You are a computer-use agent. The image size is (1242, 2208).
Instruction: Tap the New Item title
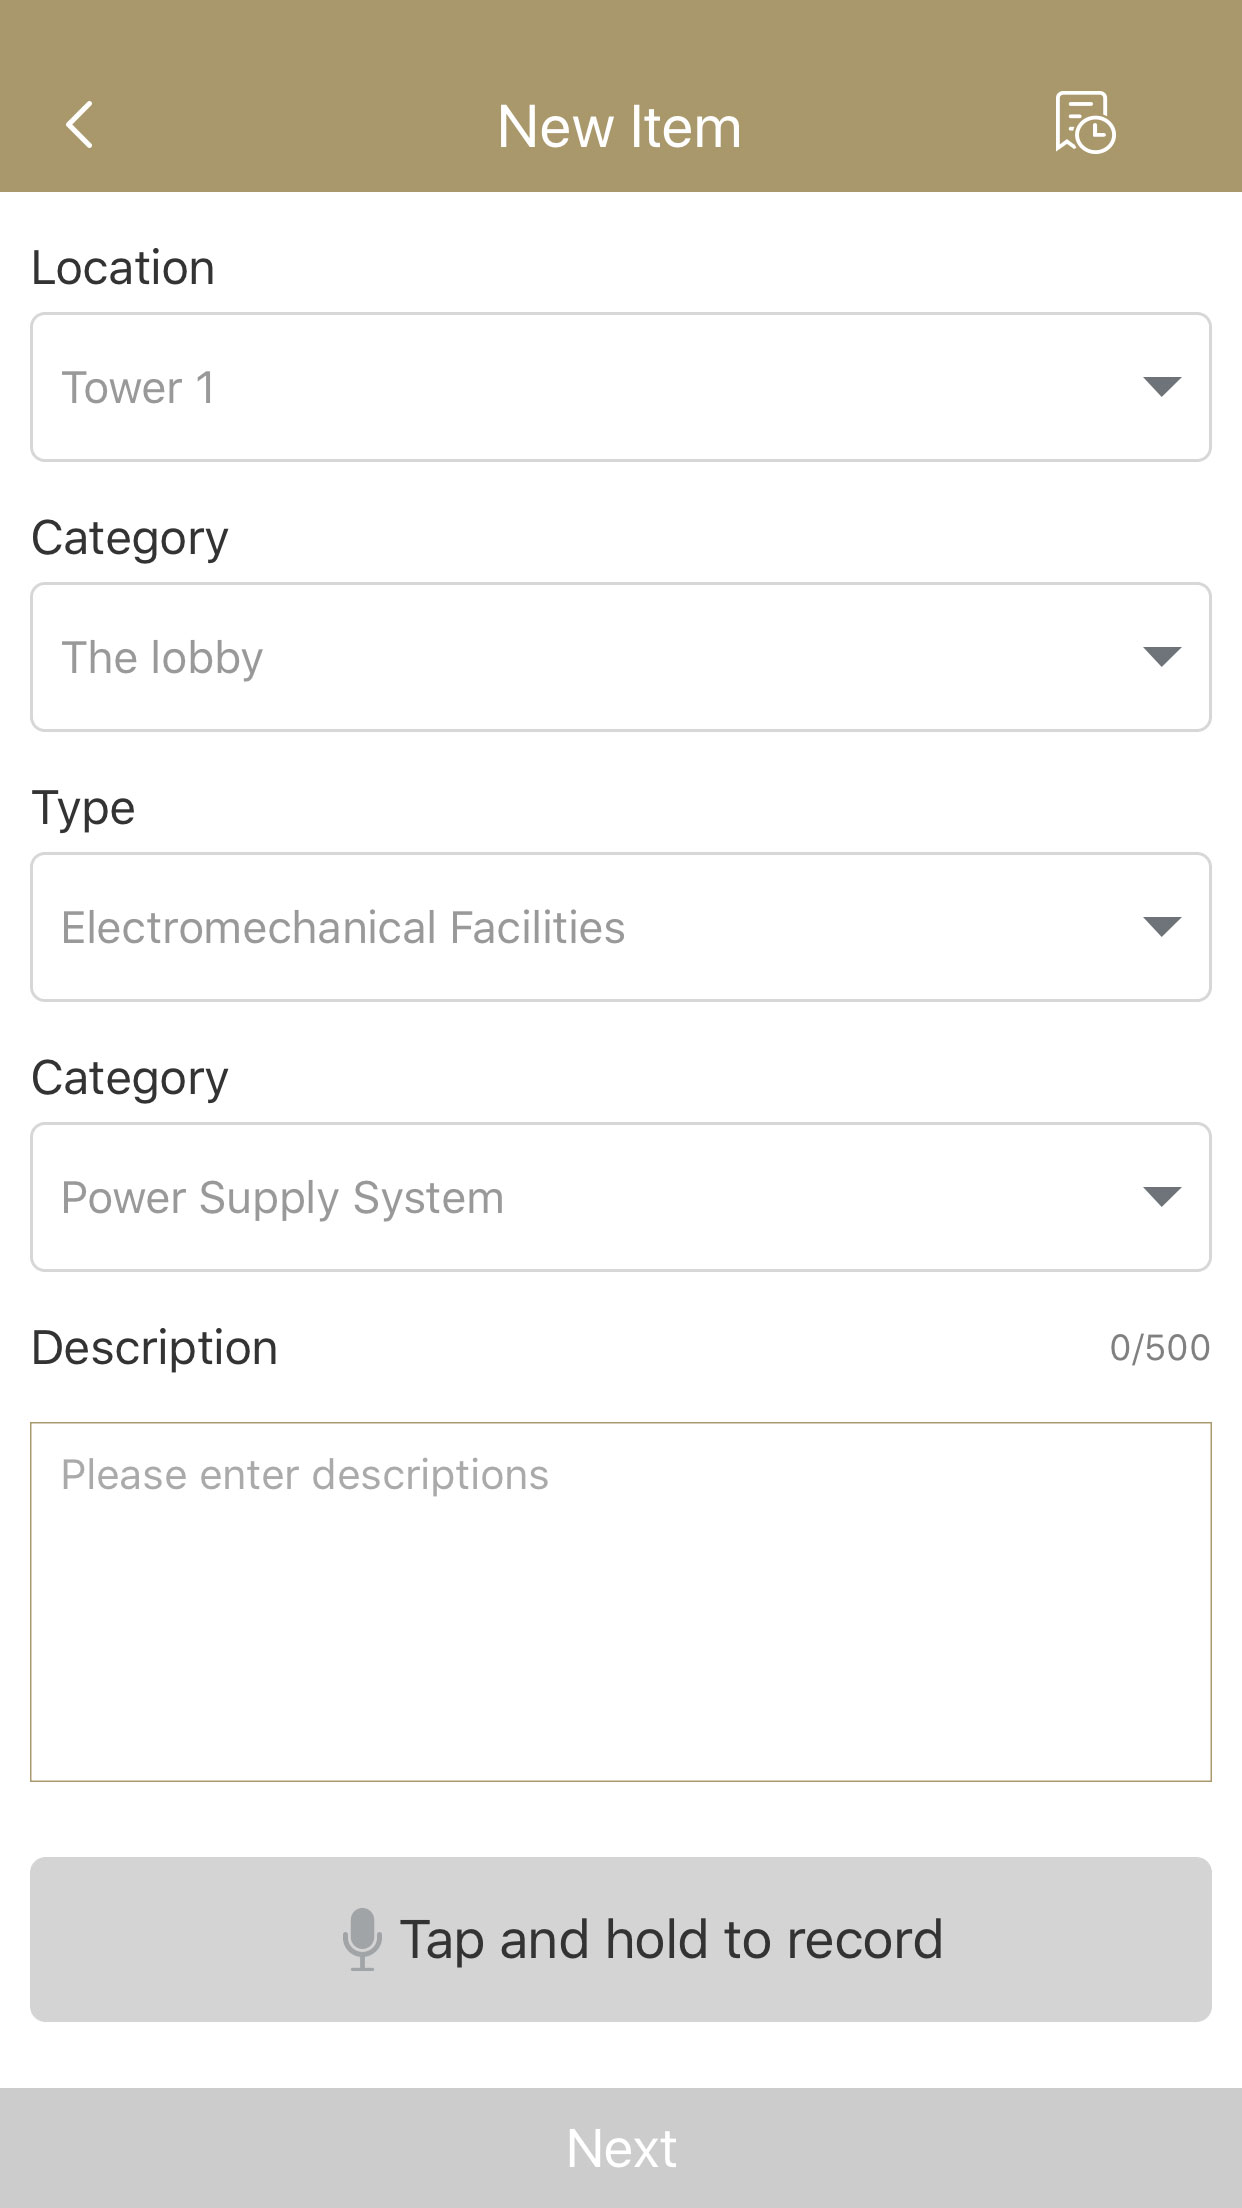pos(620,127)
